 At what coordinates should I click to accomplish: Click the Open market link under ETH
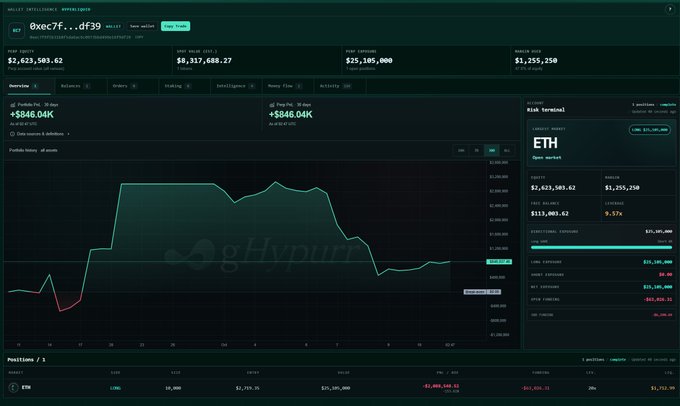546,157
